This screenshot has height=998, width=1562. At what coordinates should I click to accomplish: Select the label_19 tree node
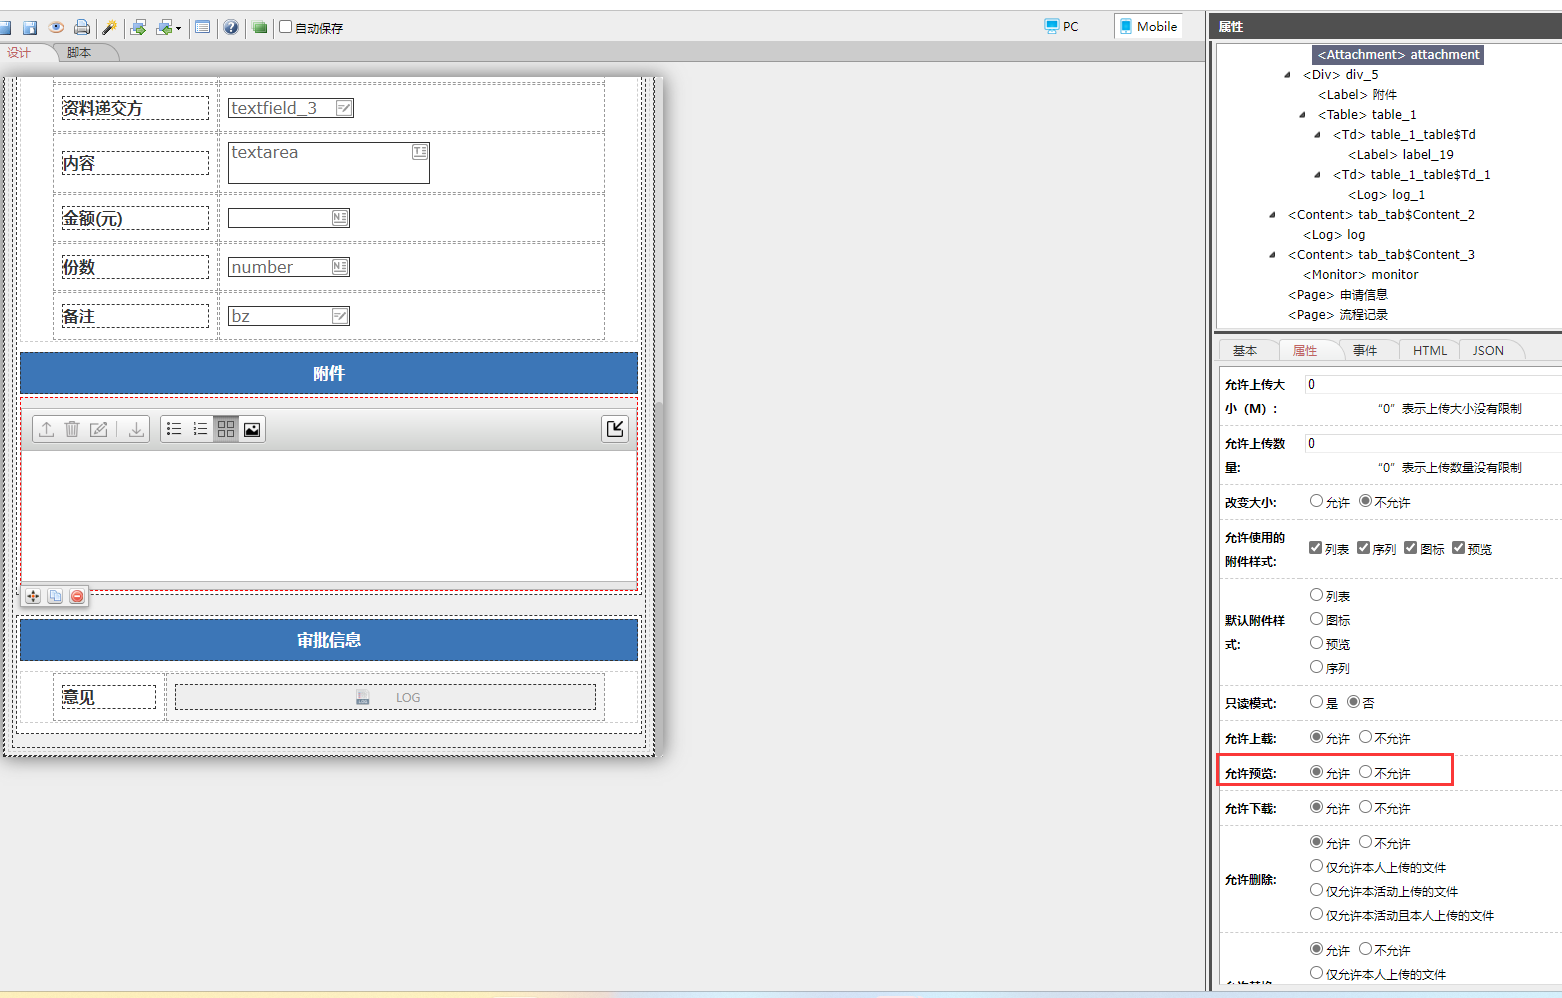click(1401, 155)
